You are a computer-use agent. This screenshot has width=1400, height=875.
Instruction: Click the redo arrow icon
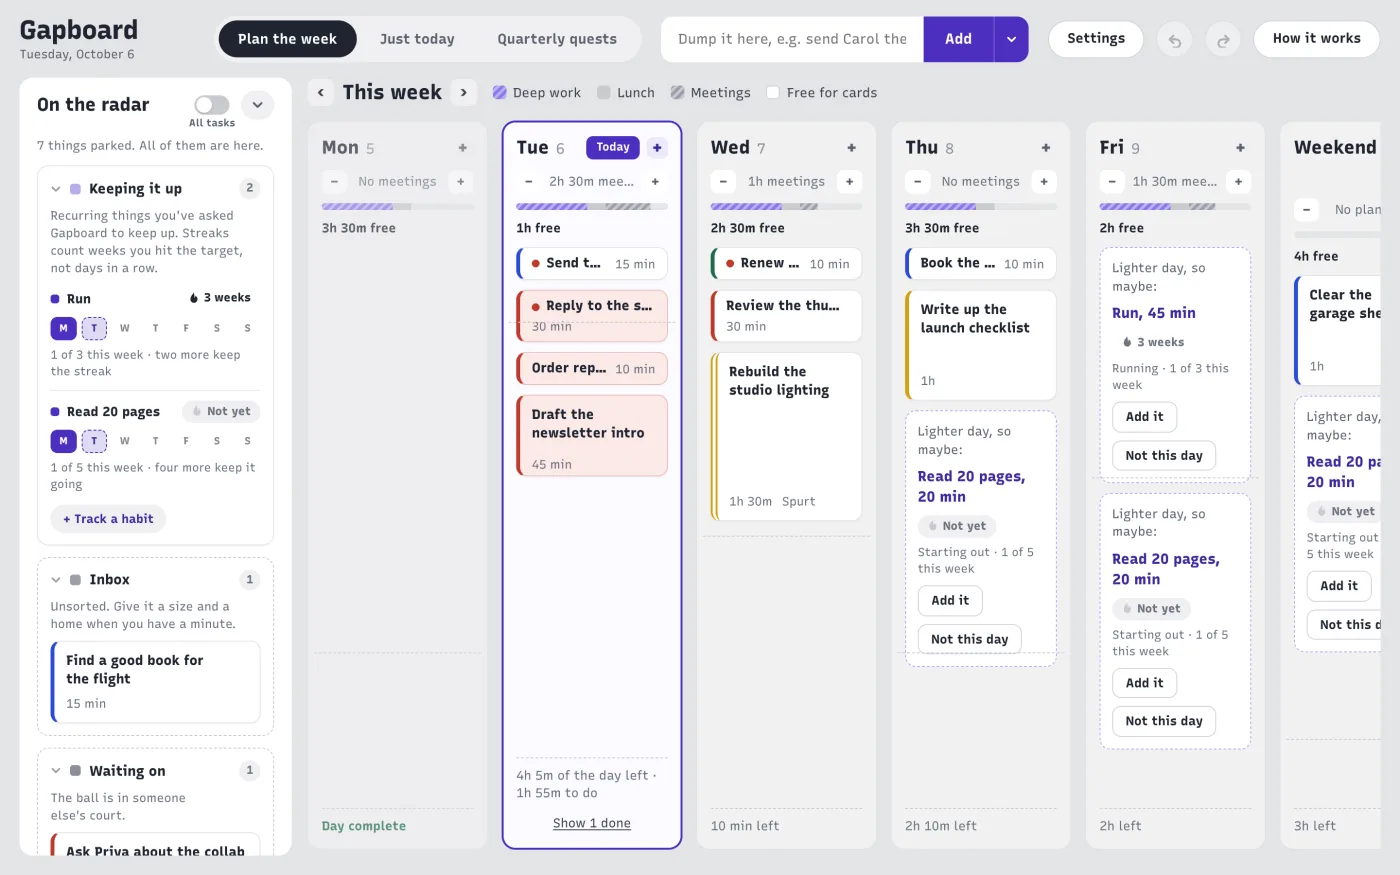coord(1223,40)
